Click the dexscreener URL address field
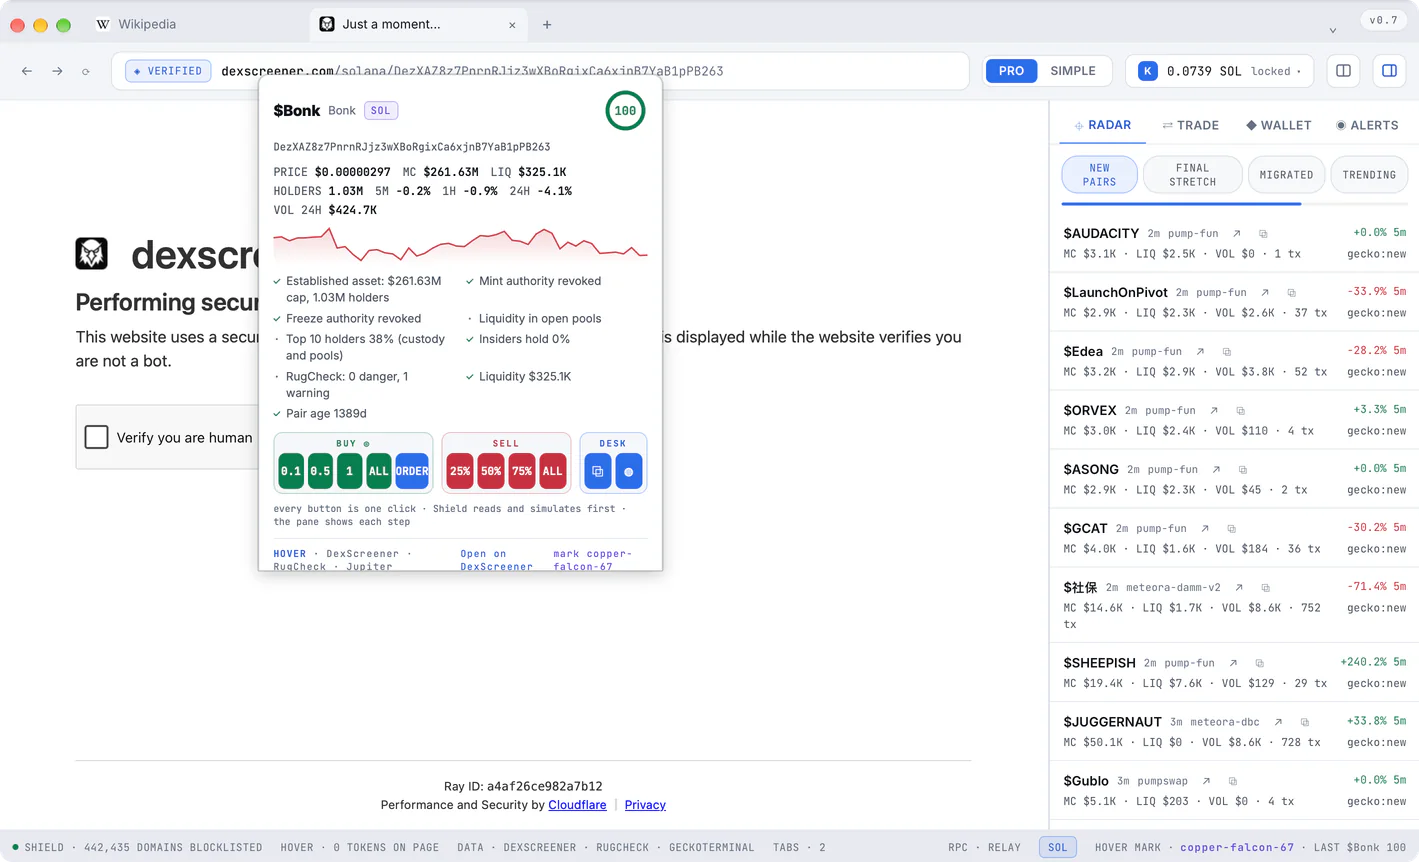Image resolution: width=1419 pixels, height=862 pixels. [x=540, y=71]
